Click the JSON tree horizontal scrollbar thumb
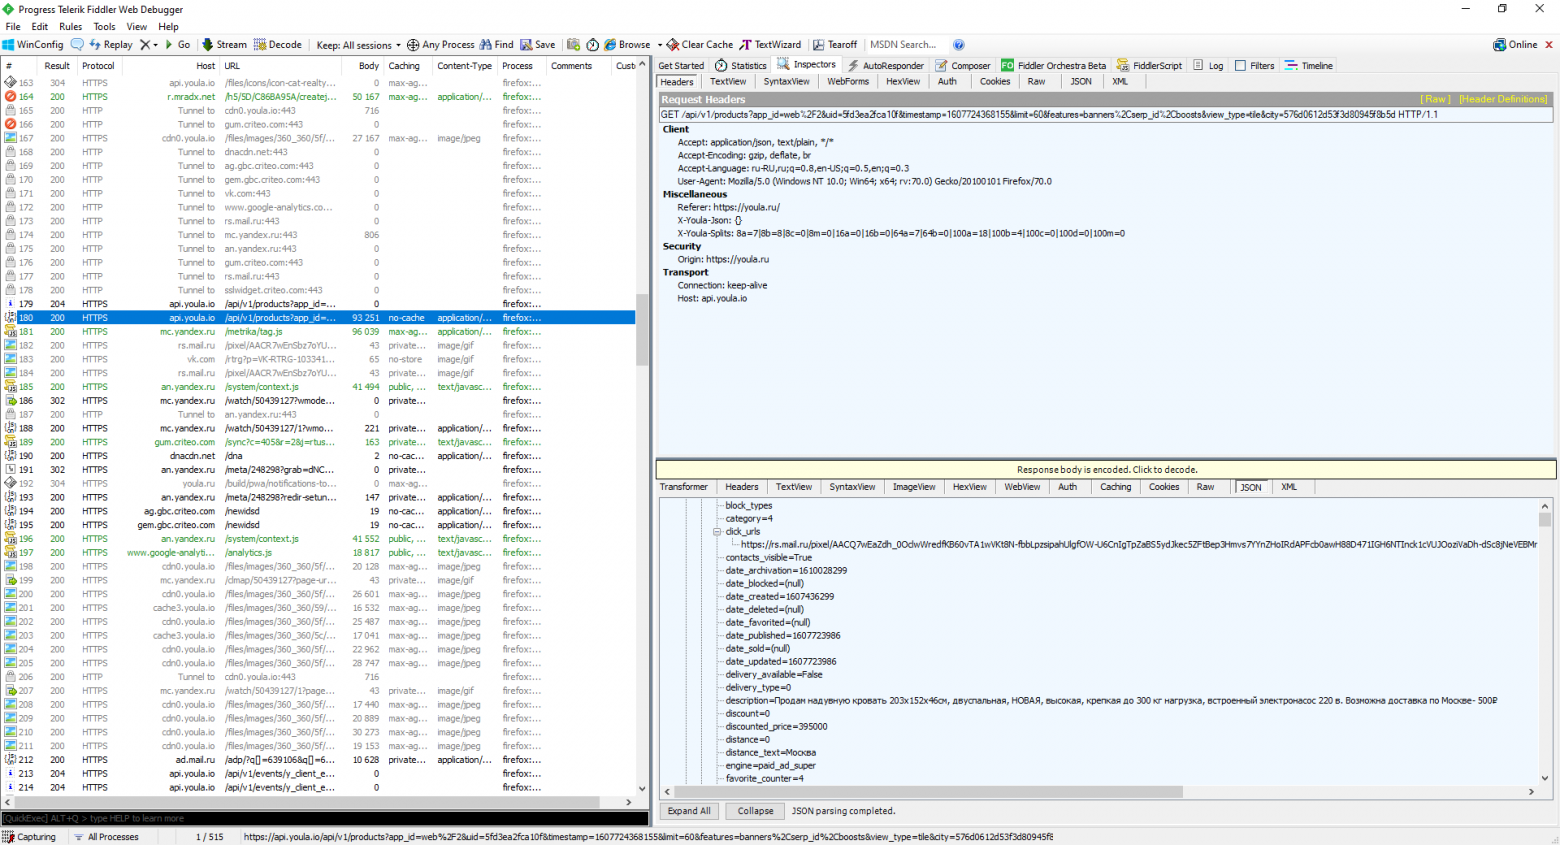 [x=927, y=791]
